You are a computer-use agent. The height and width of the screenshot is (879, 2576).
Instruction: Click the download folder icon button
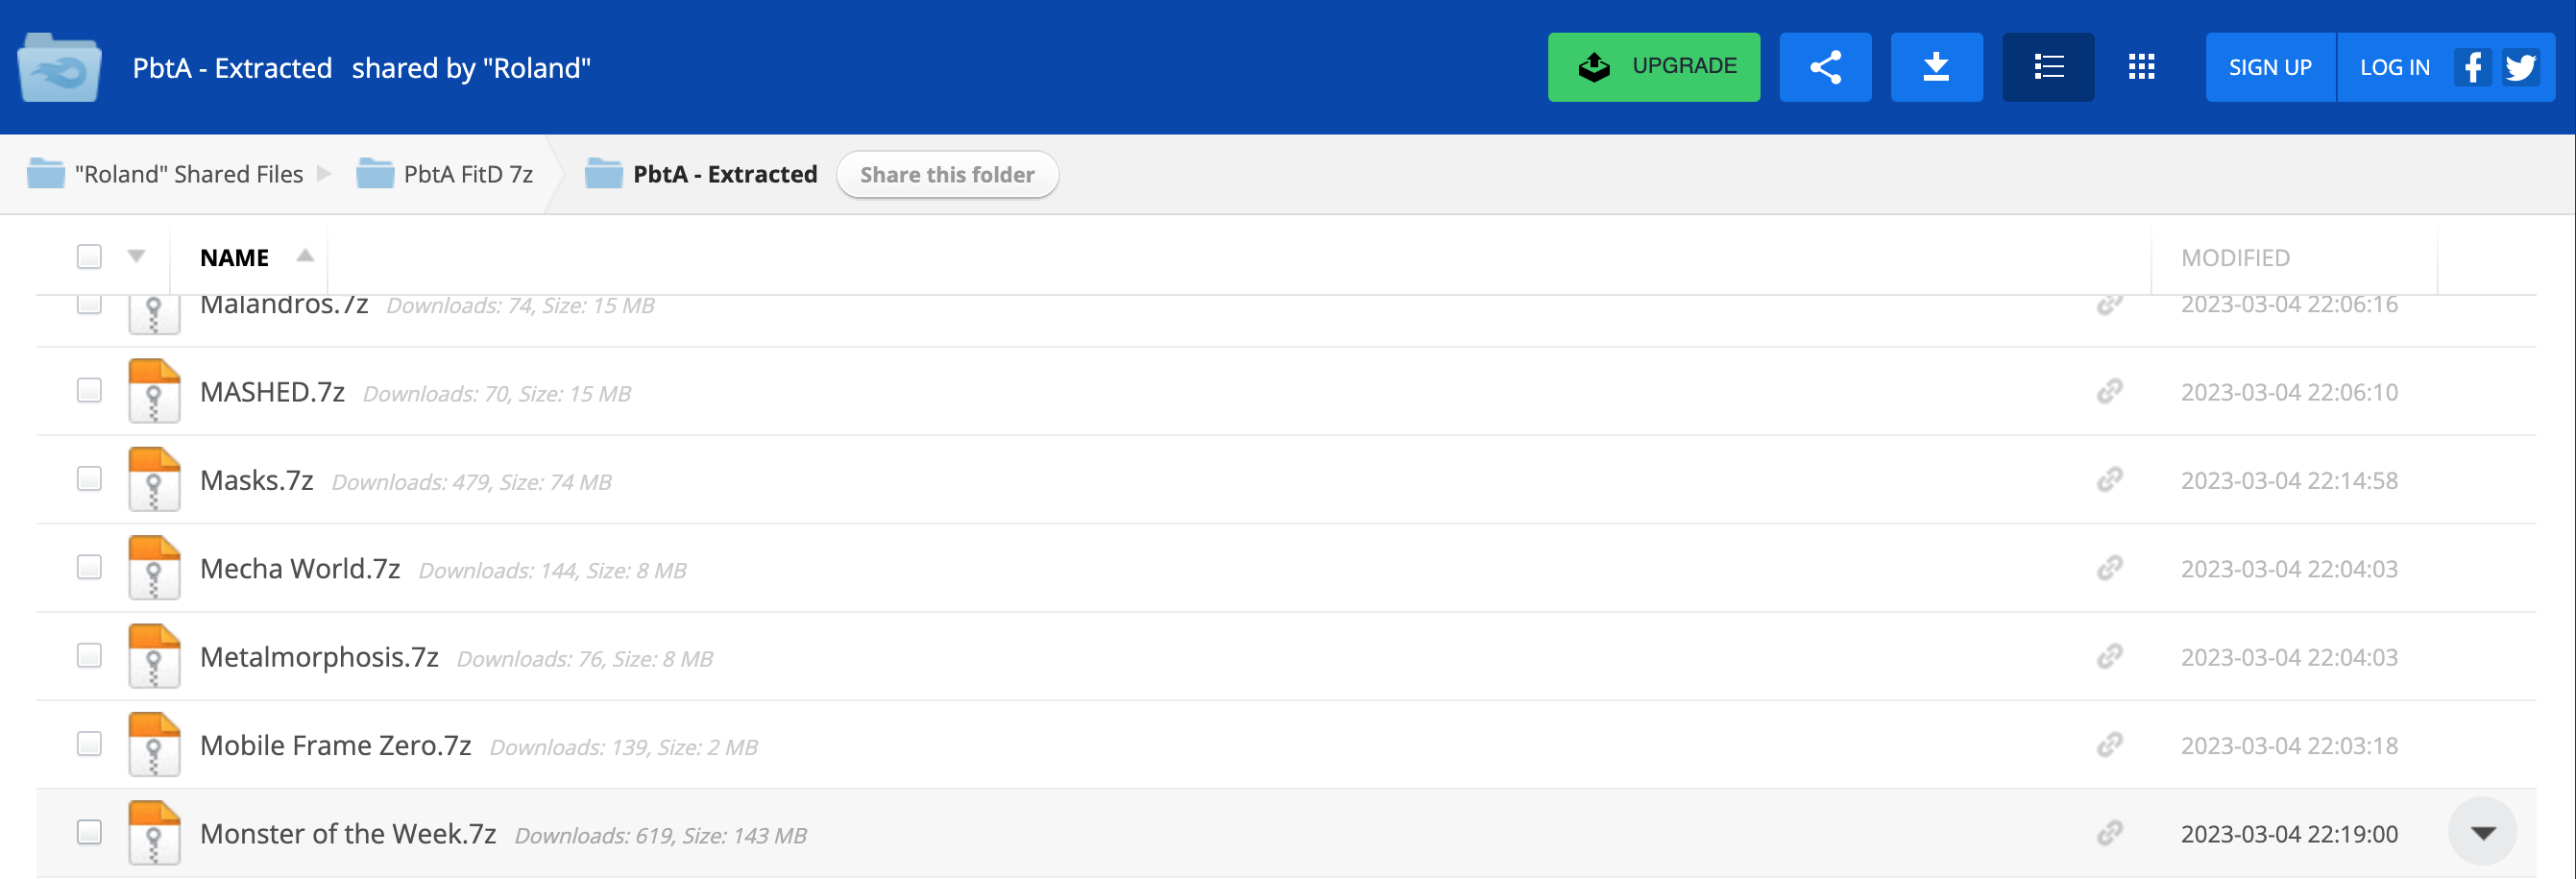click(x=1936, y=67)
